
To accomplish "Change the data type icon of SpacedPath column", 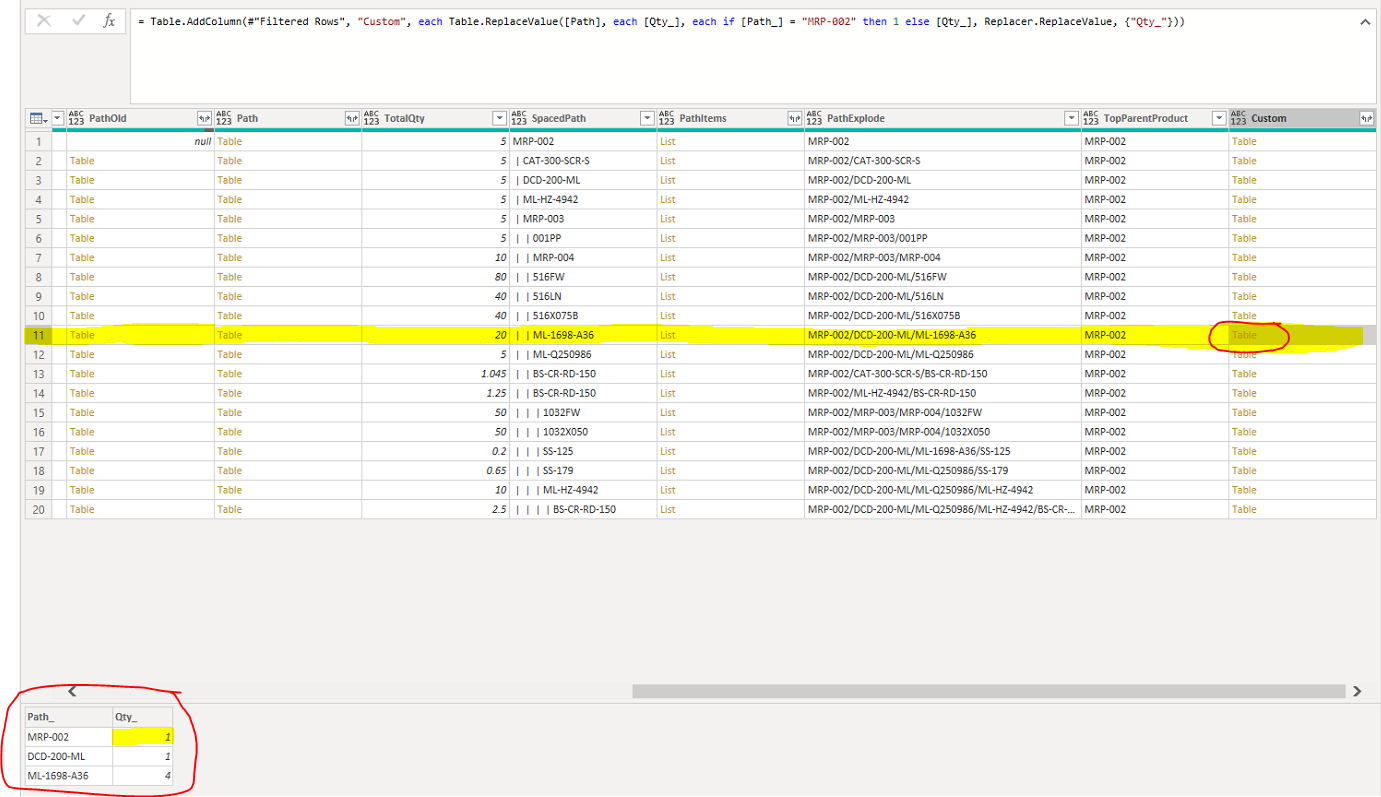I will (x=520, y=118).
